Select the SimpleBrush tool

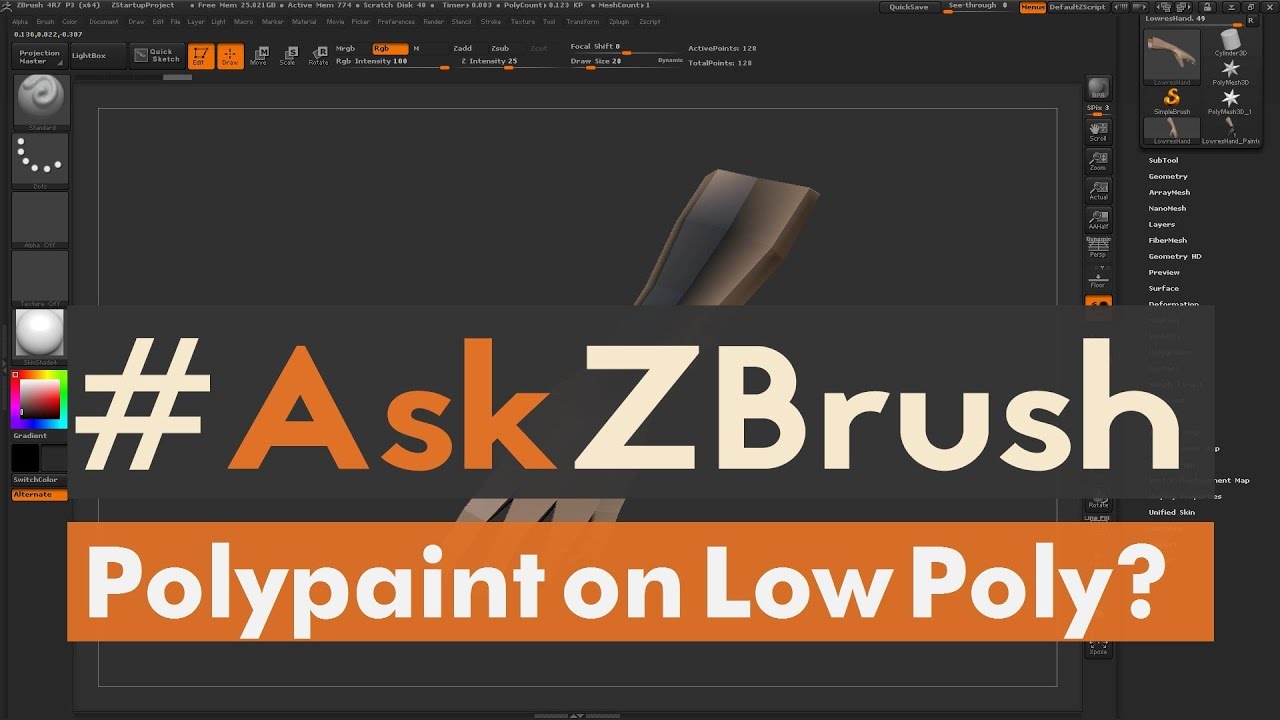1172,101
